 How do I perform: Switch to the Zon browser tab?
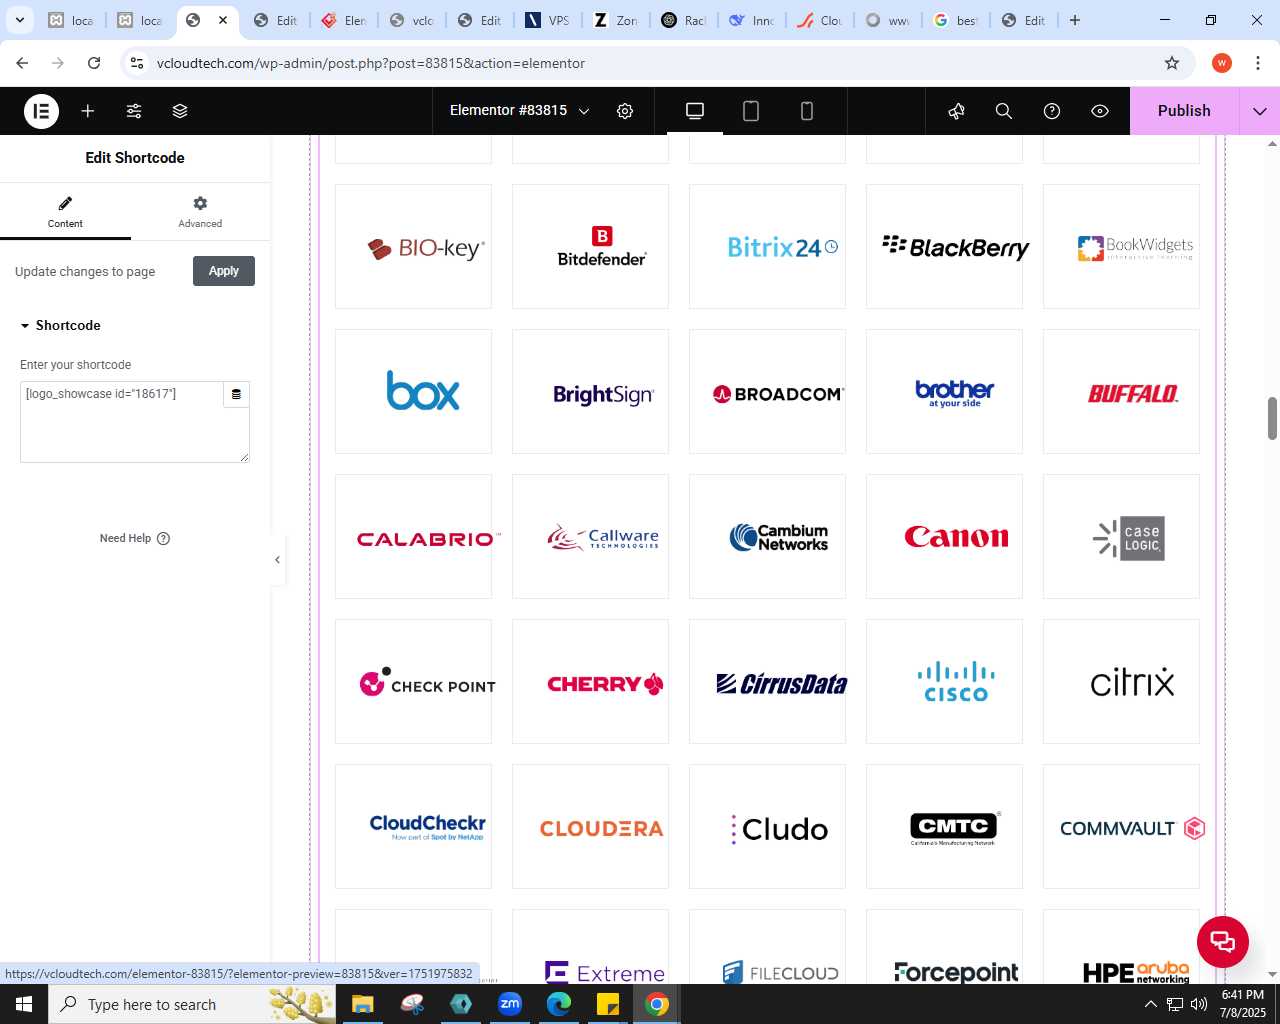click(614, 20)
